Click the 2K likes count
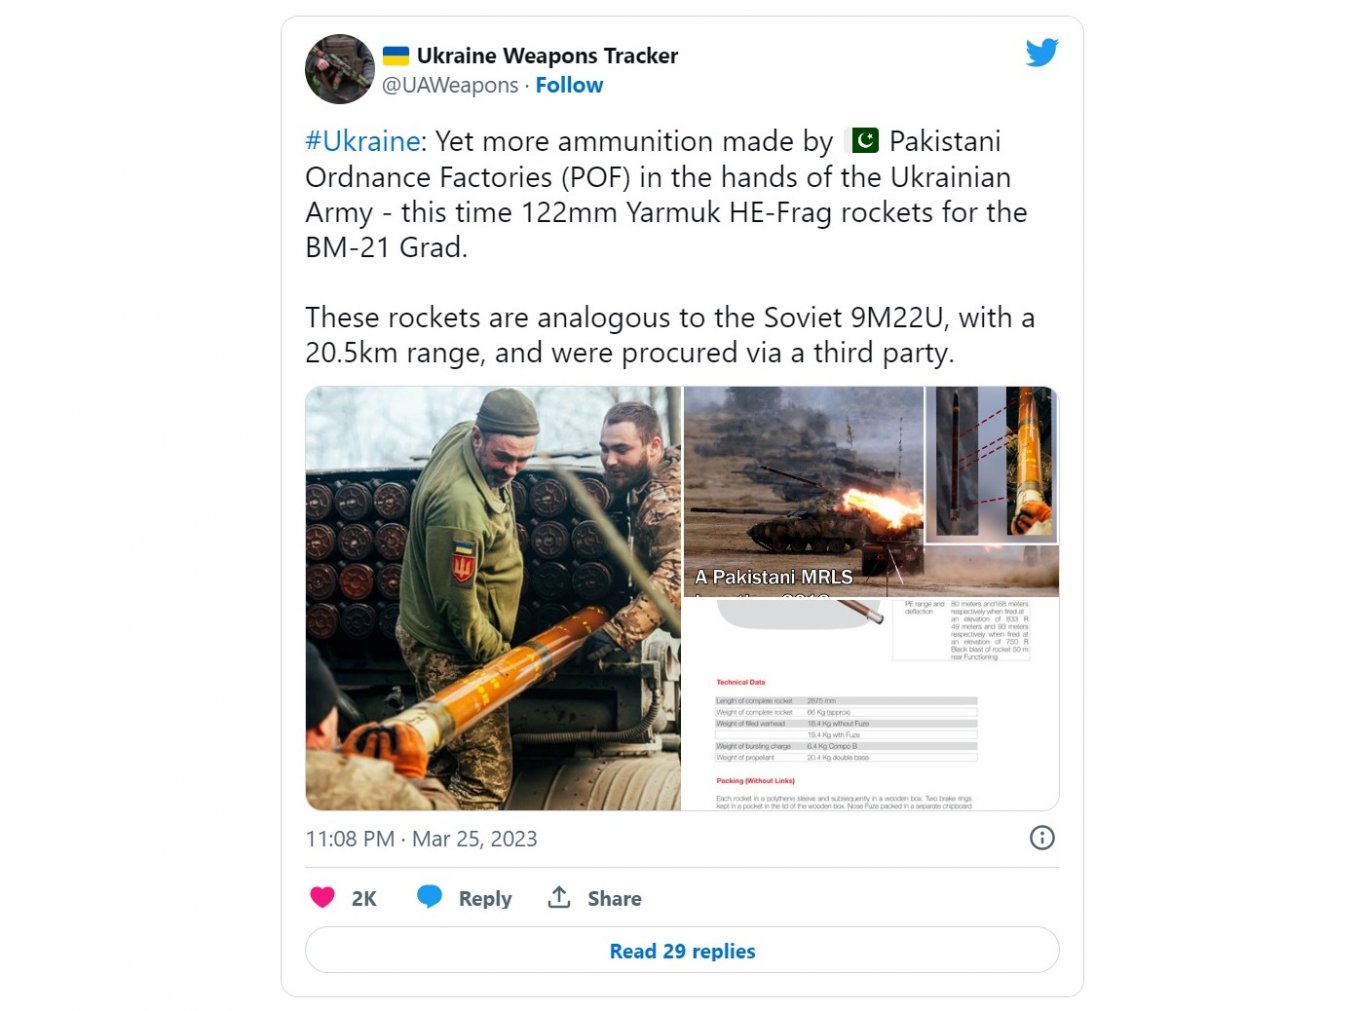This screenshot has width=1360, height=1011. pos(364,898)
